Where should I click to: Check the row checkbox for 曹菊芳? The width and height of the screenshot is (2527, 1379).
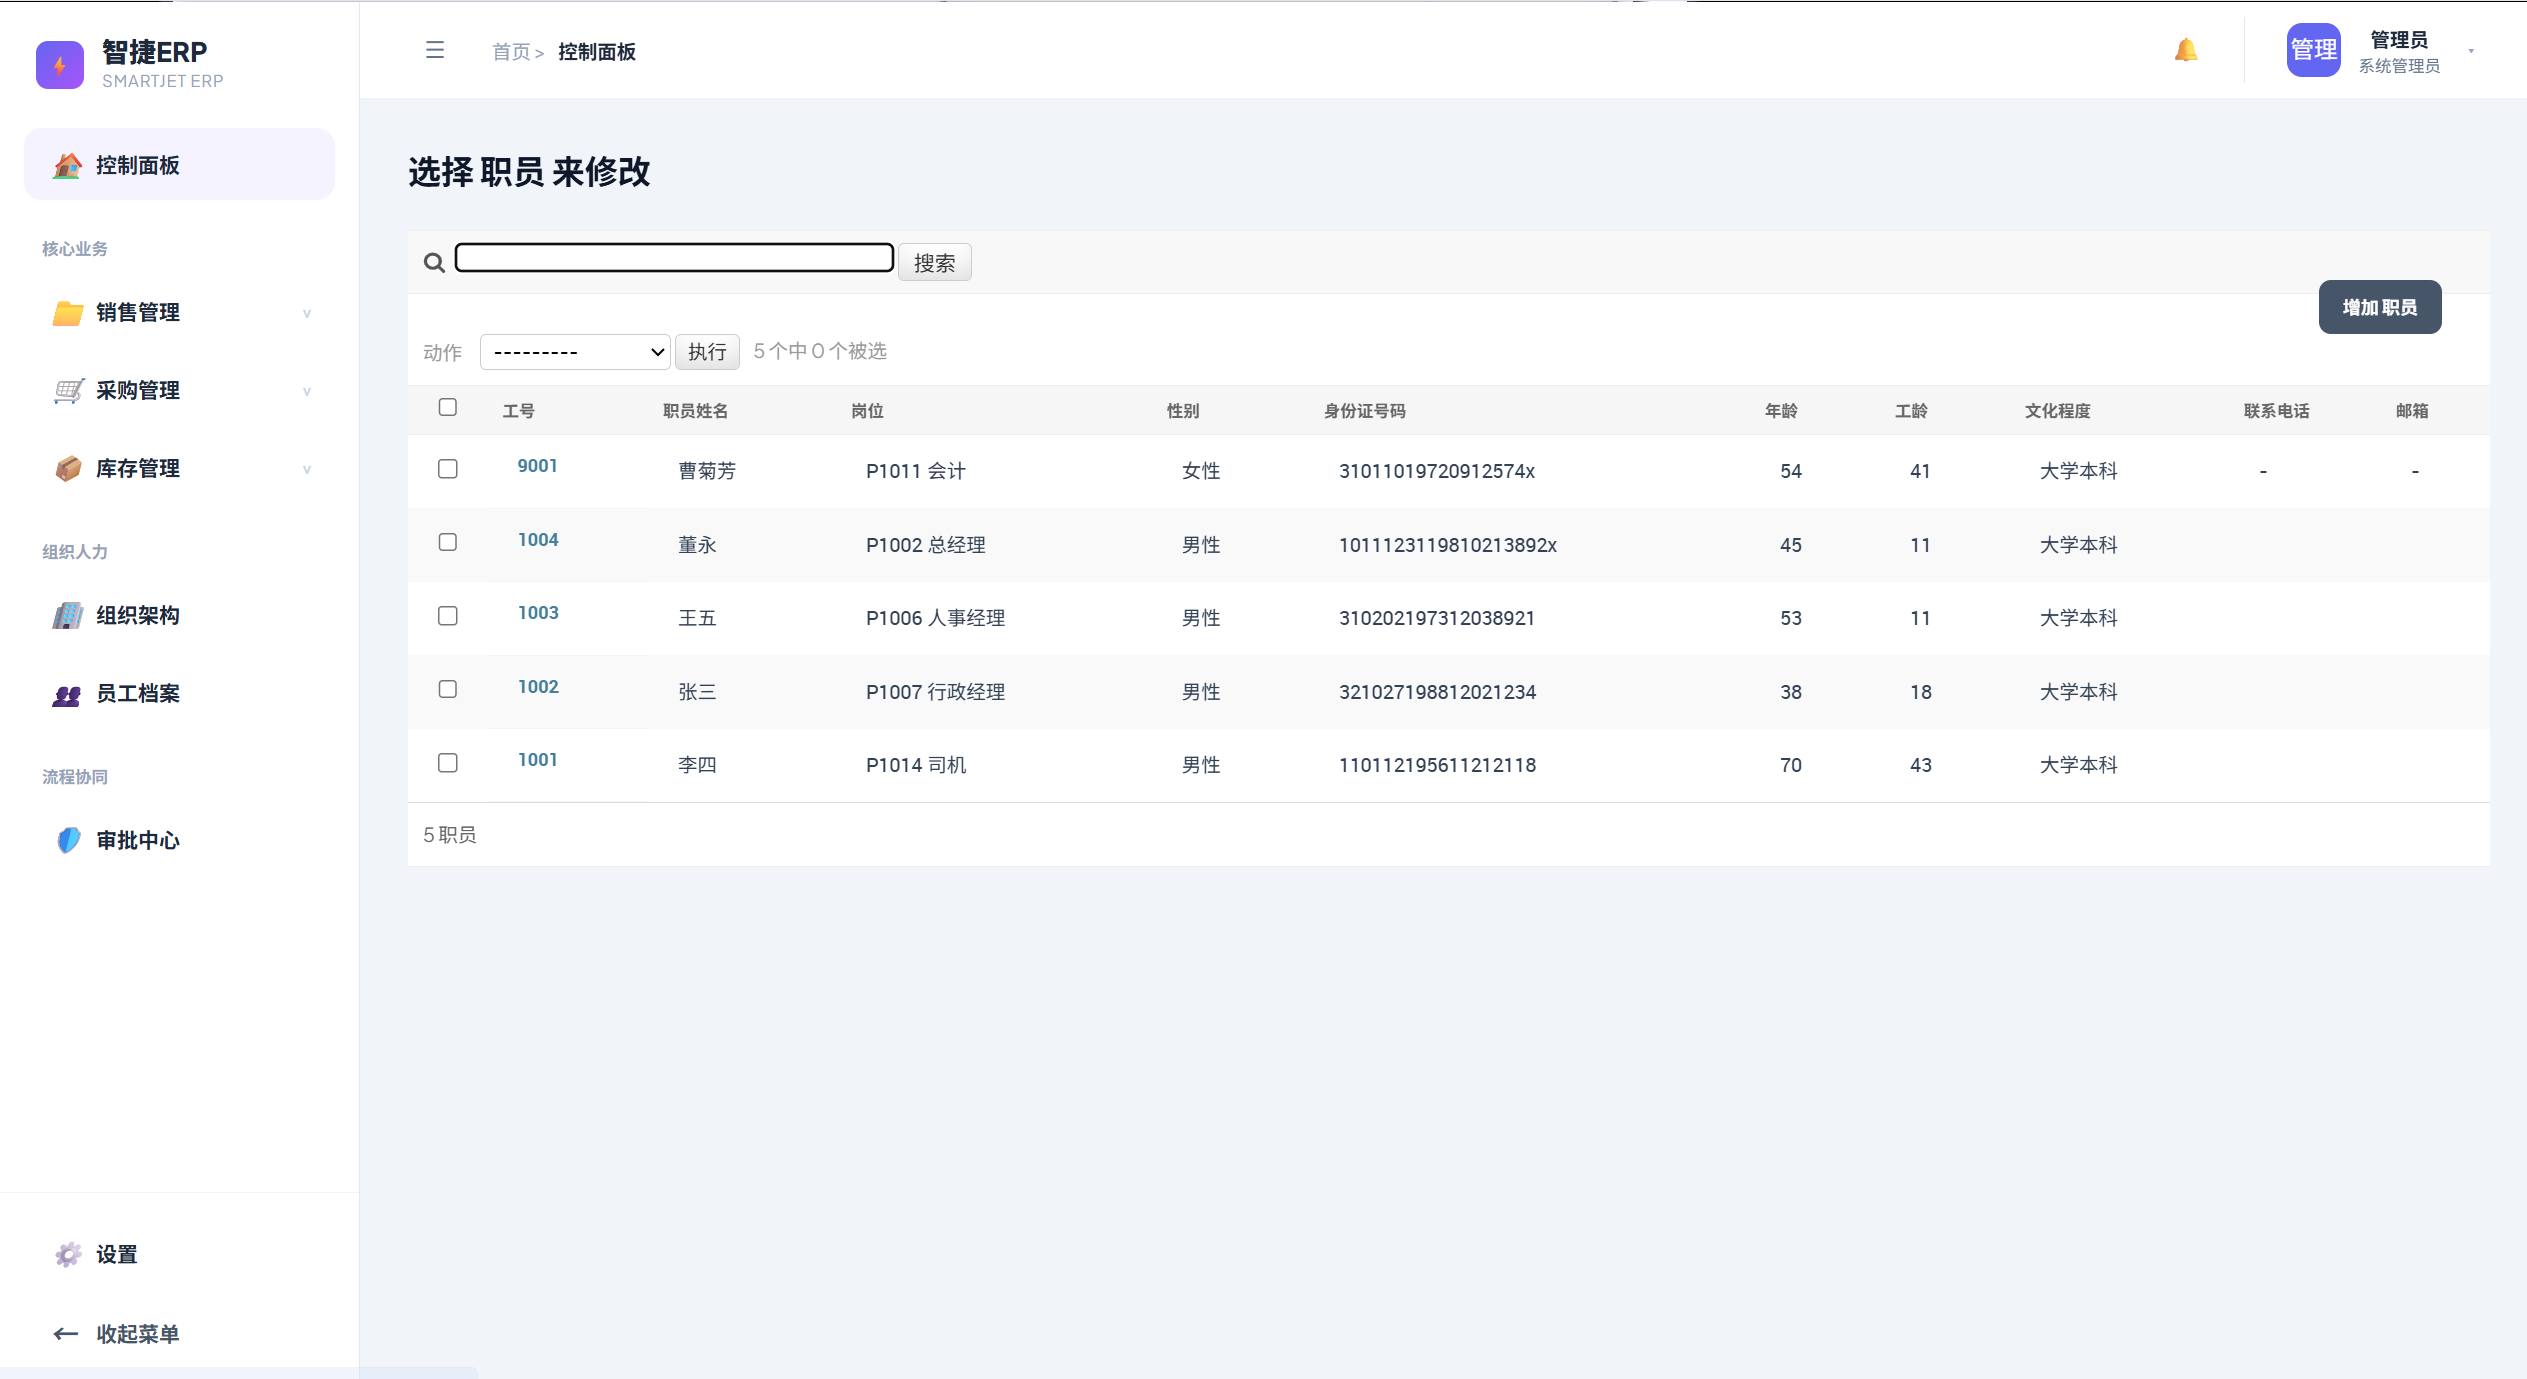(448, 469)
